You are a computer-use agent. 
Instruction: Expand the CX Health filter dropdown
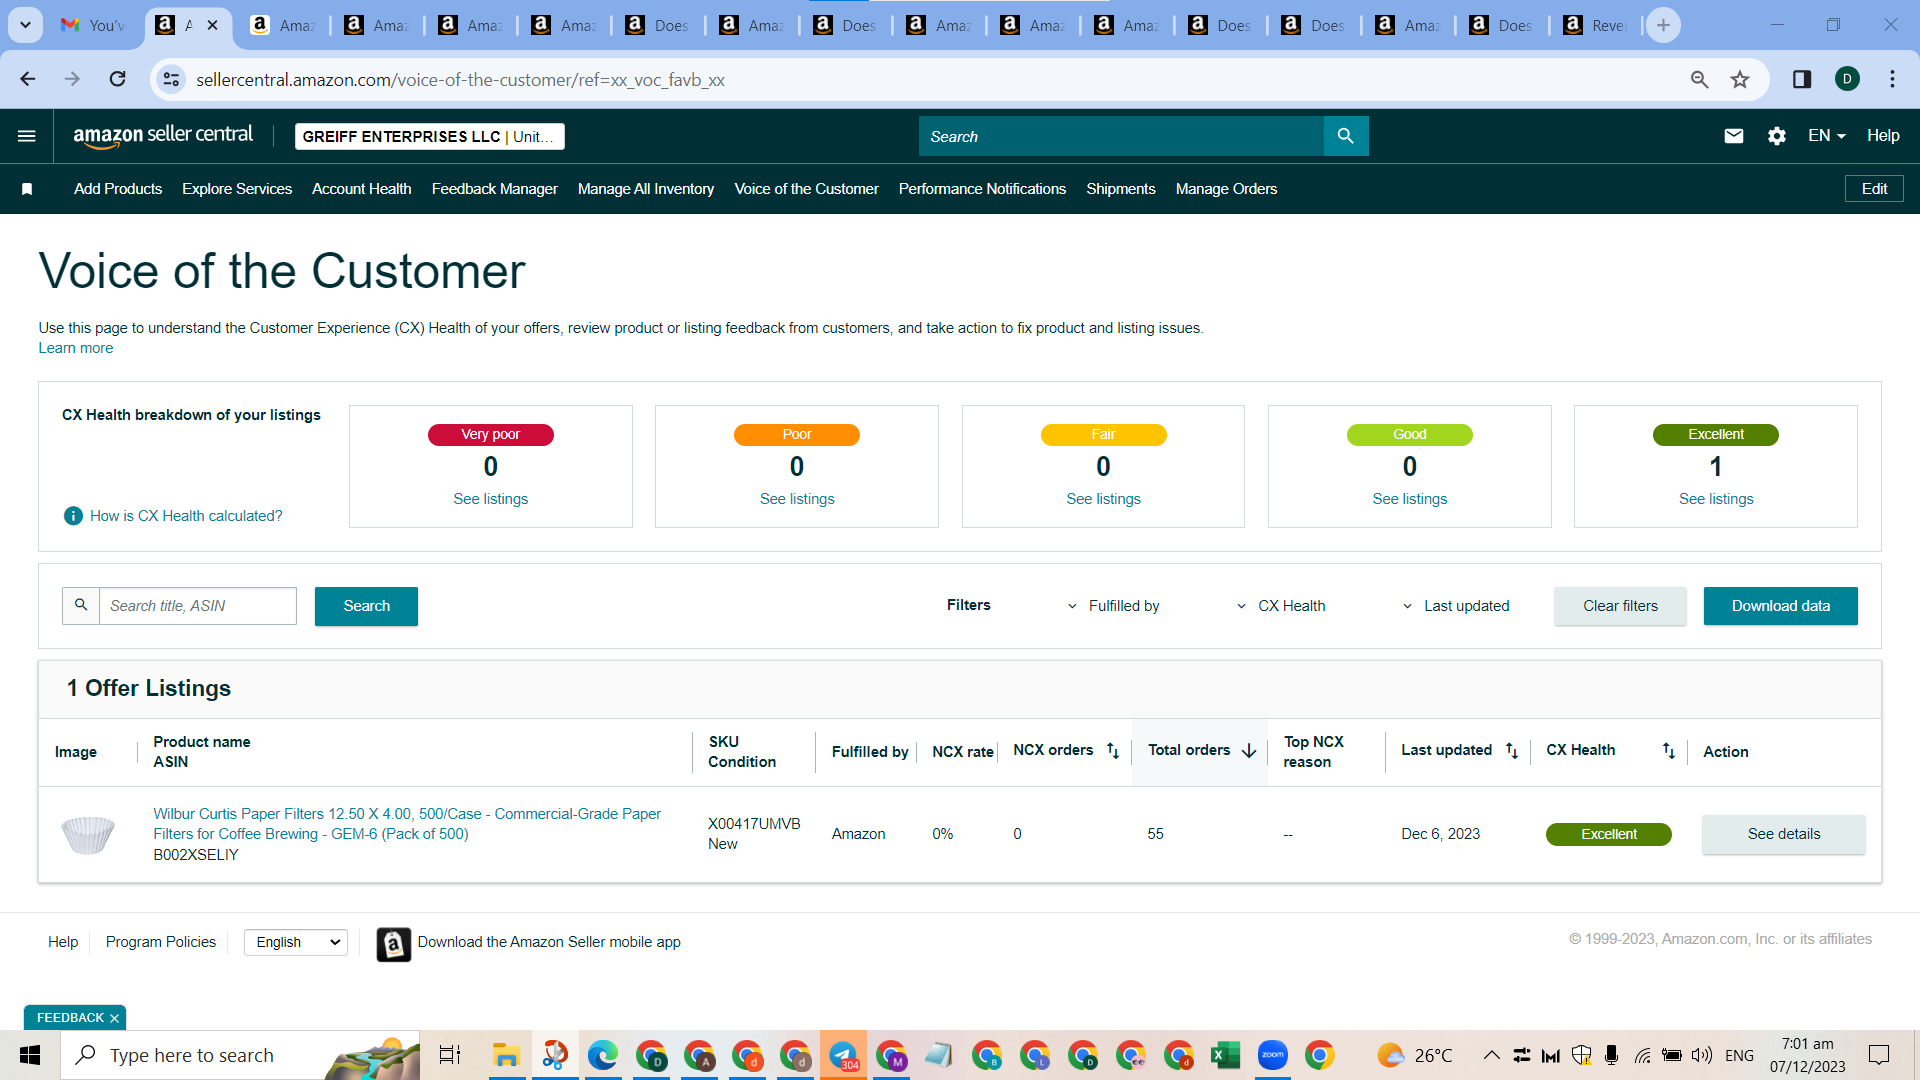pyautogui.click(x=1281, y=606)
